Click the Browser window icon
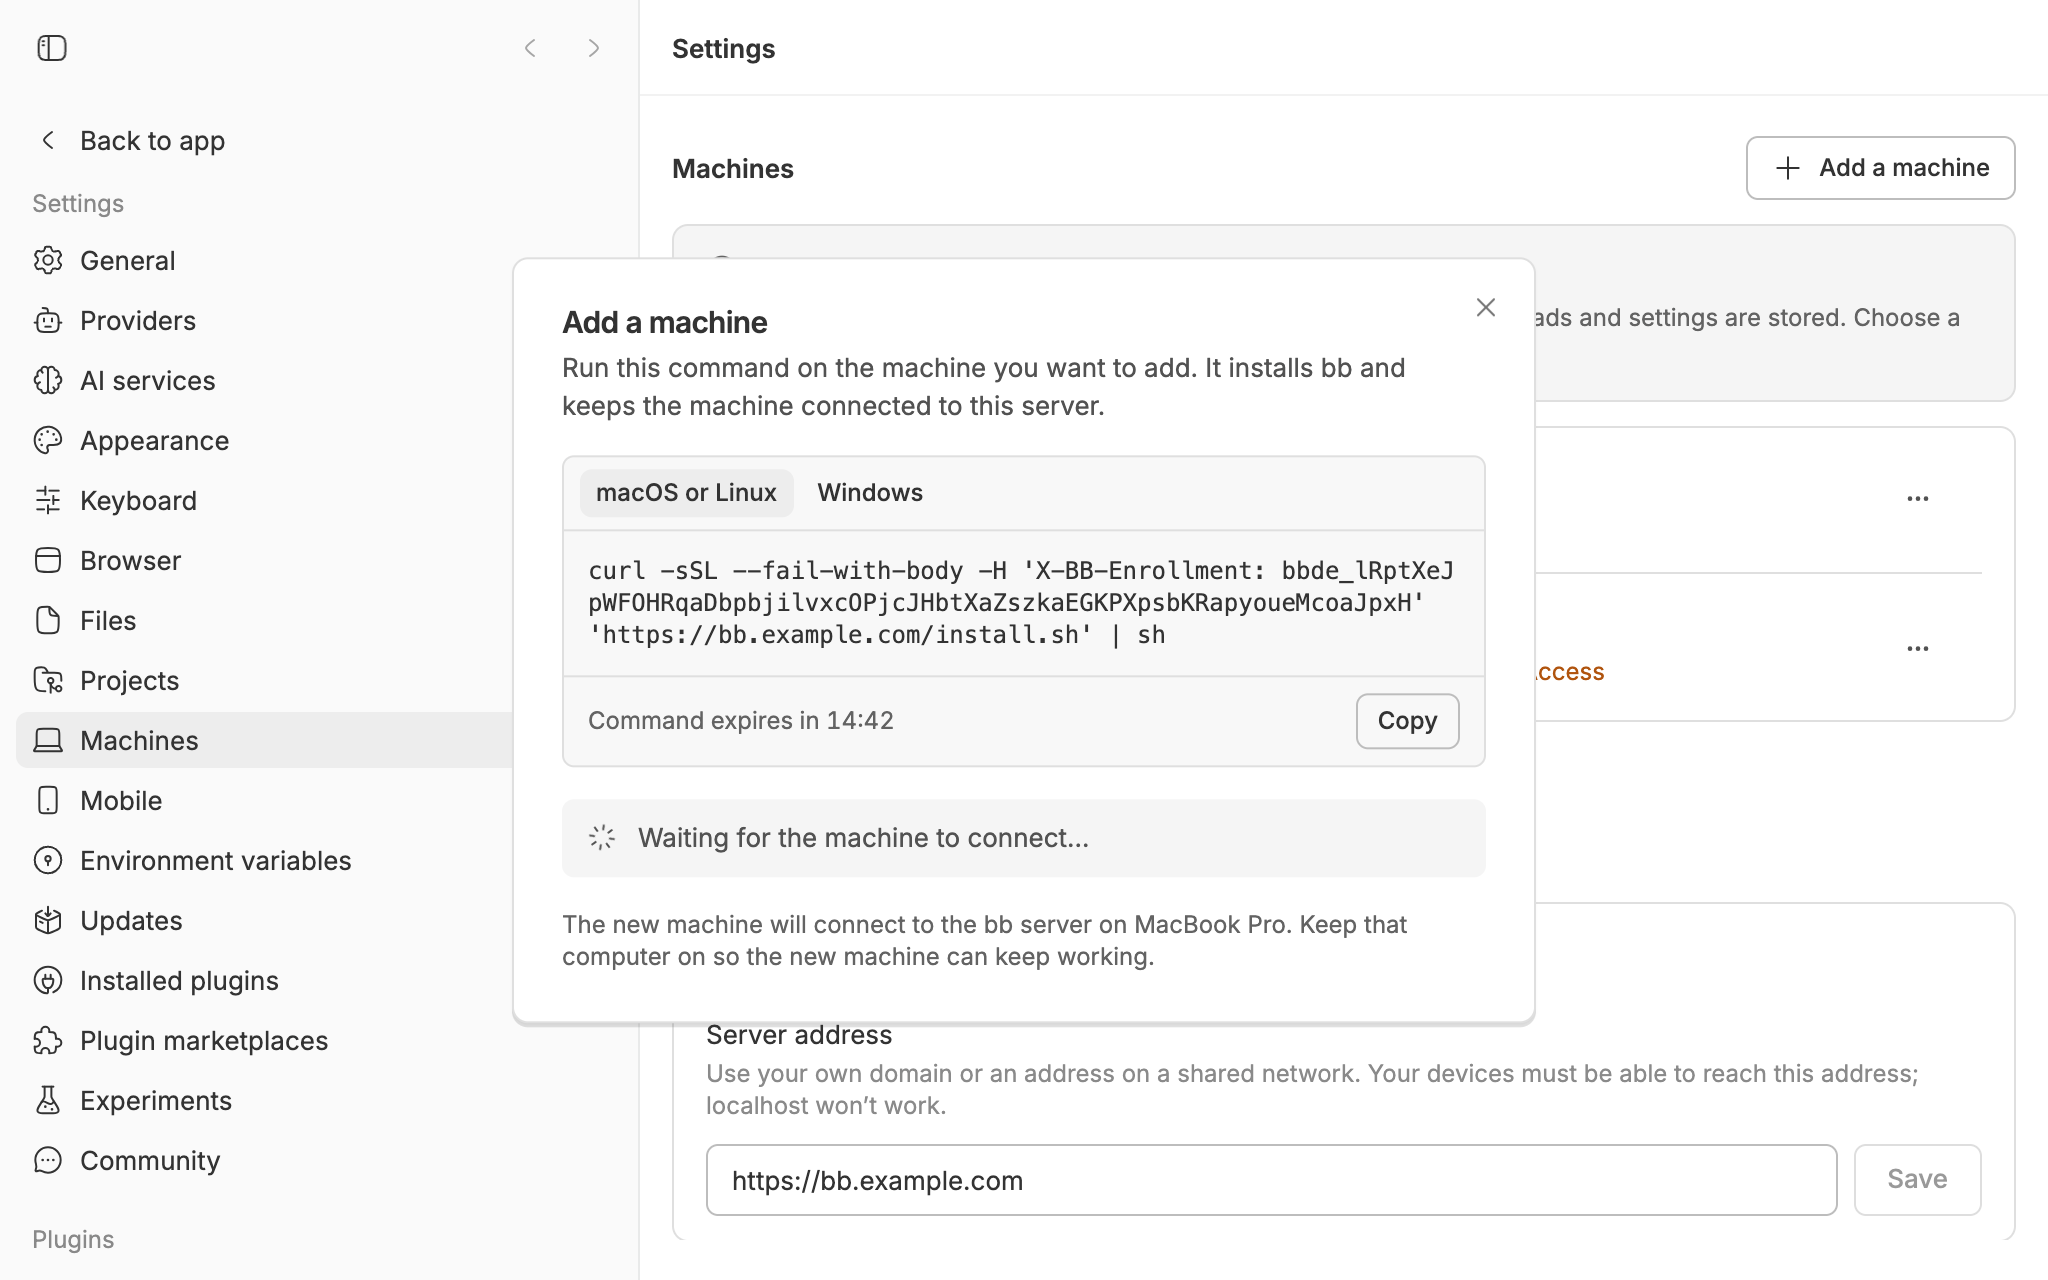The image size is (2048, 1280). 48,560
